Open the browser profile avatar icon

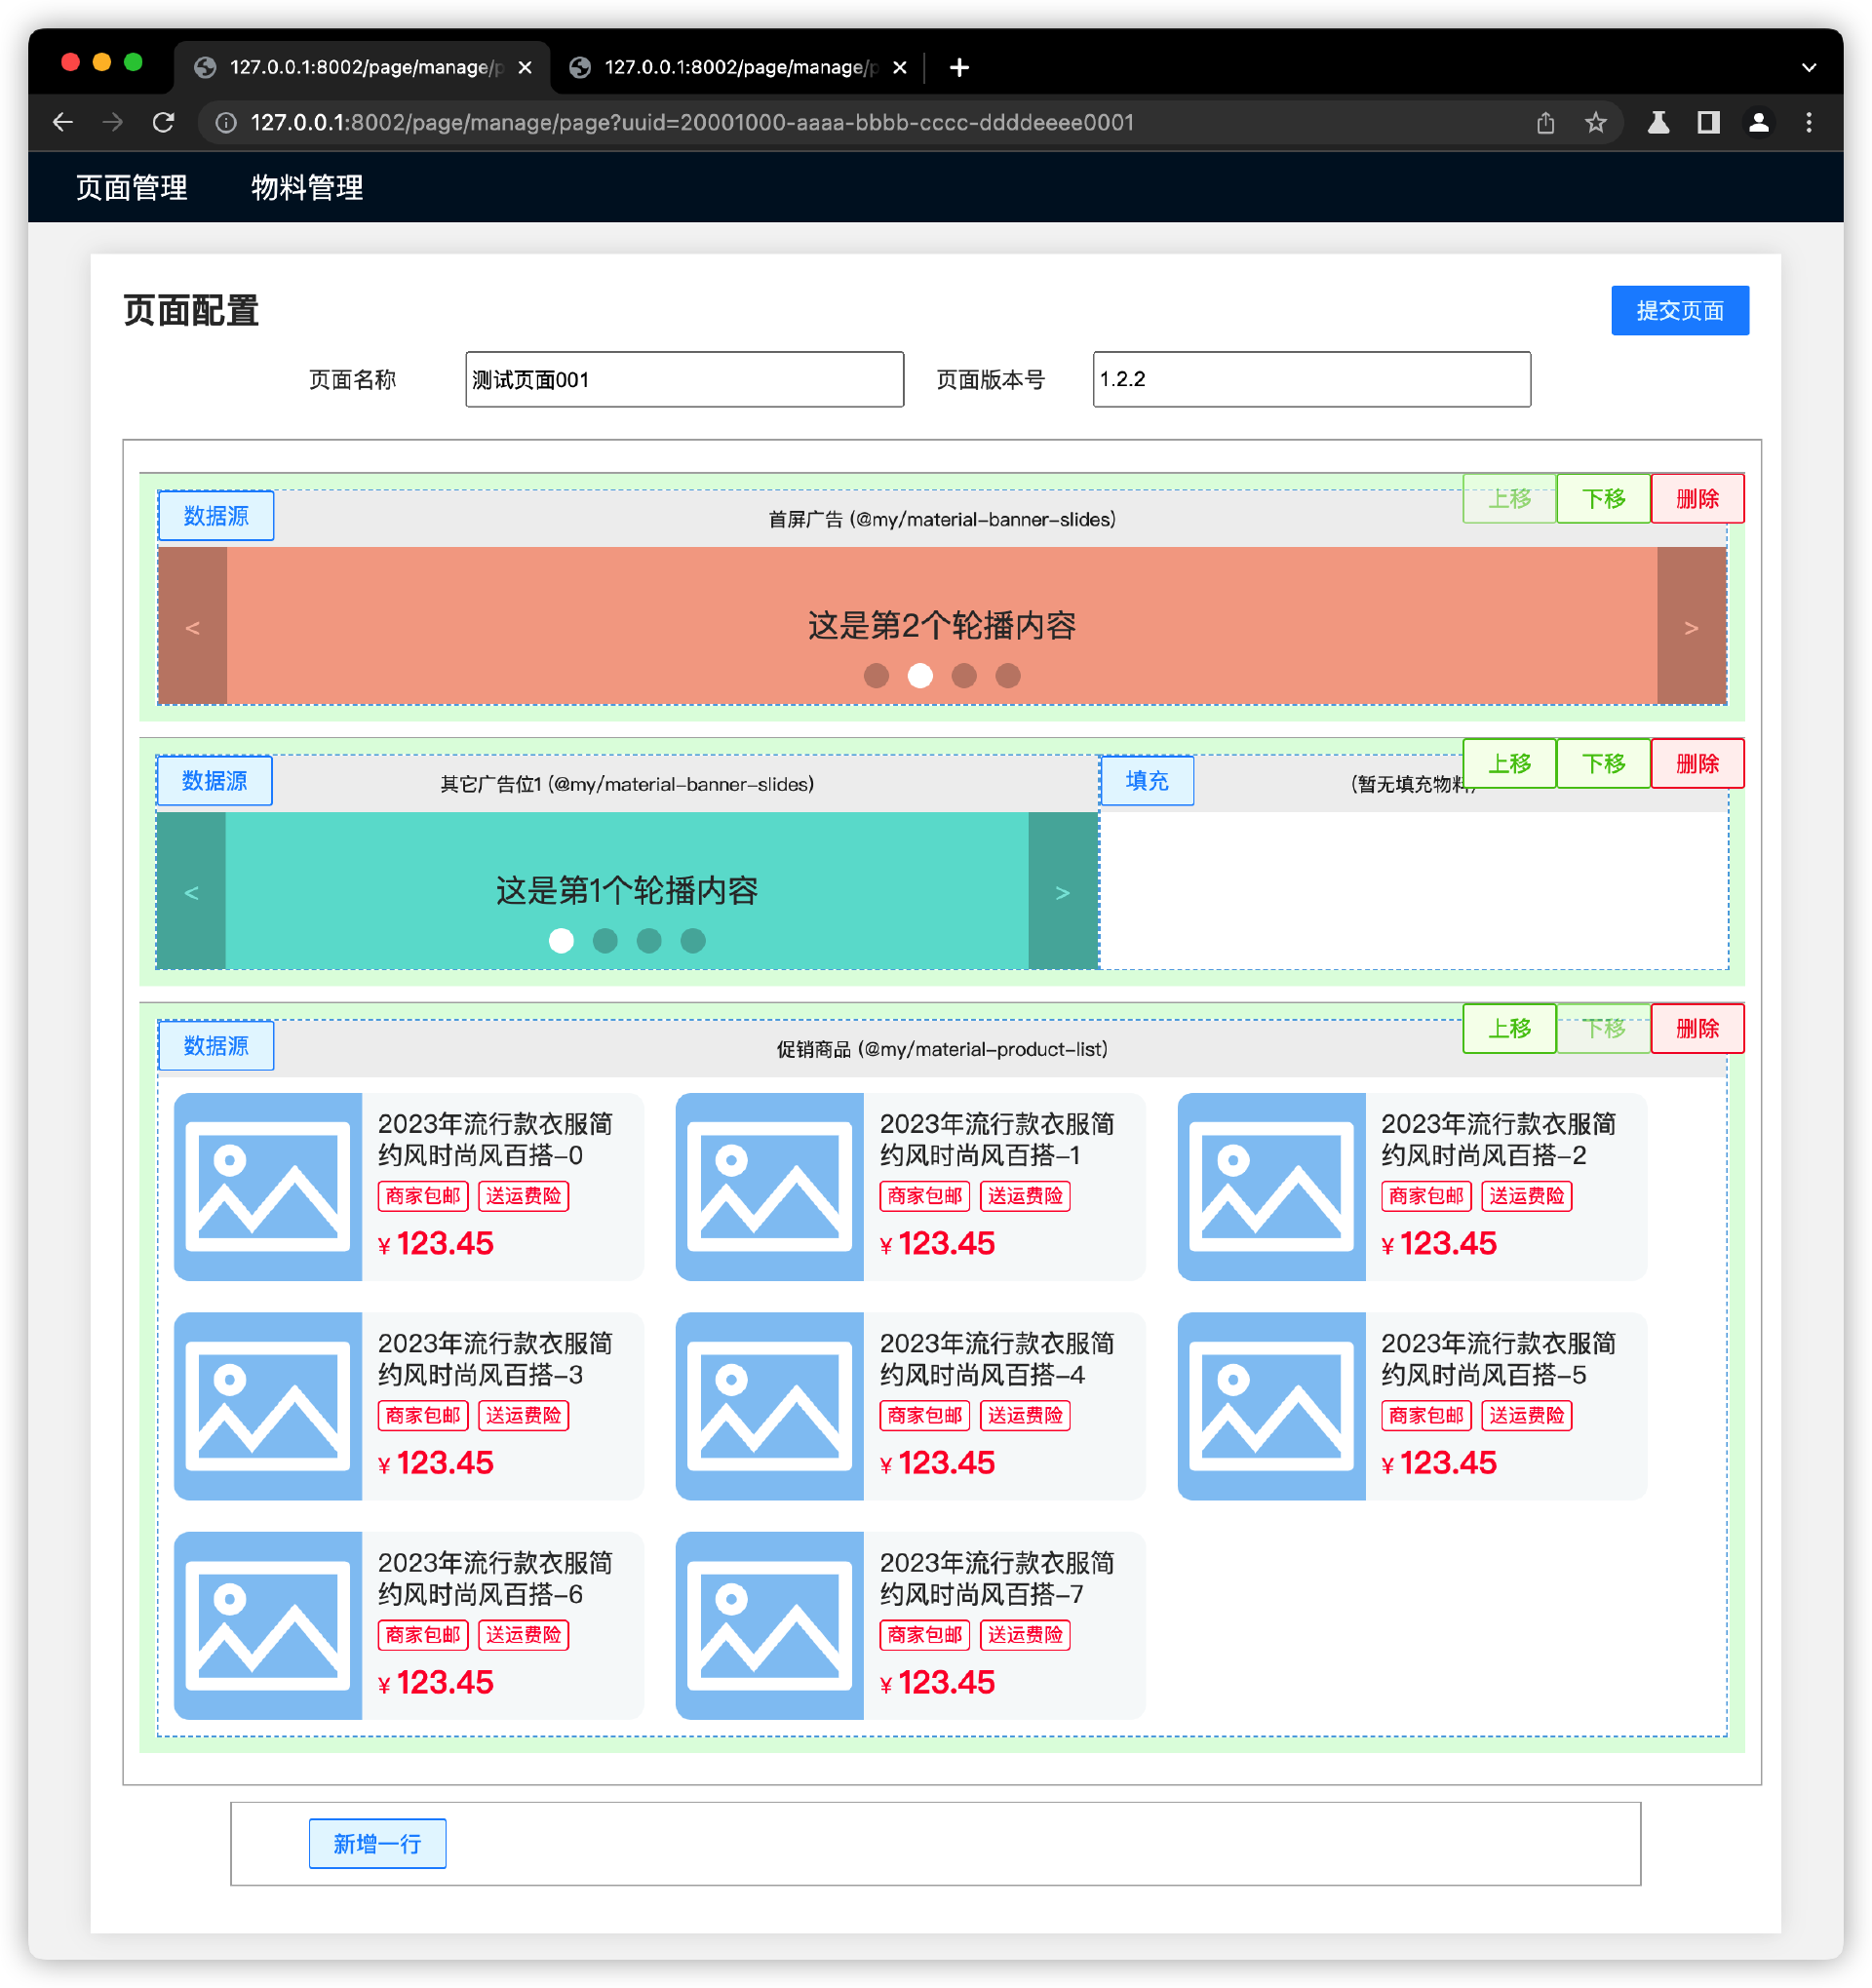pyautogui.click(x=1758, y=122)
